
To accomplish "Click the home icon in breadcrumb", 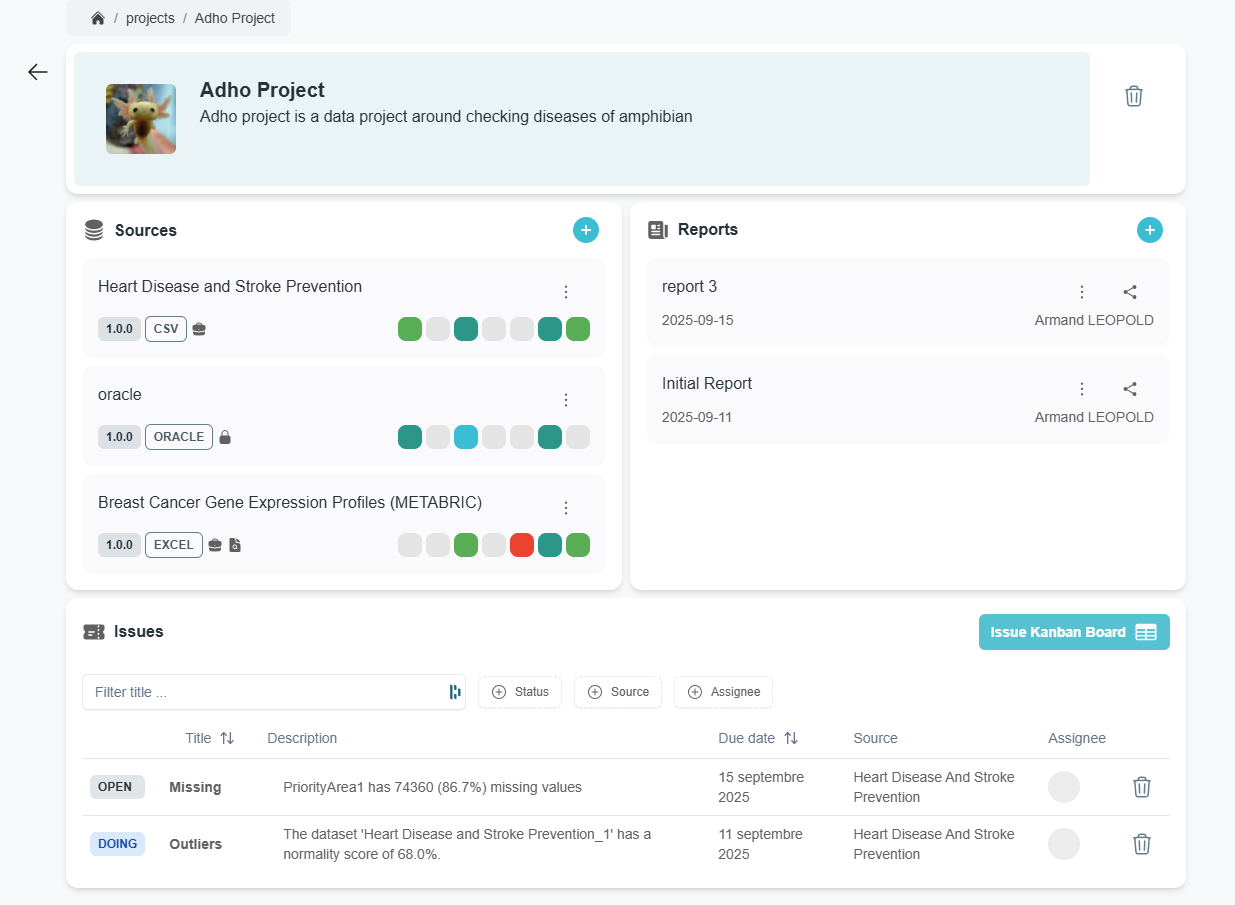I will 97,18.
